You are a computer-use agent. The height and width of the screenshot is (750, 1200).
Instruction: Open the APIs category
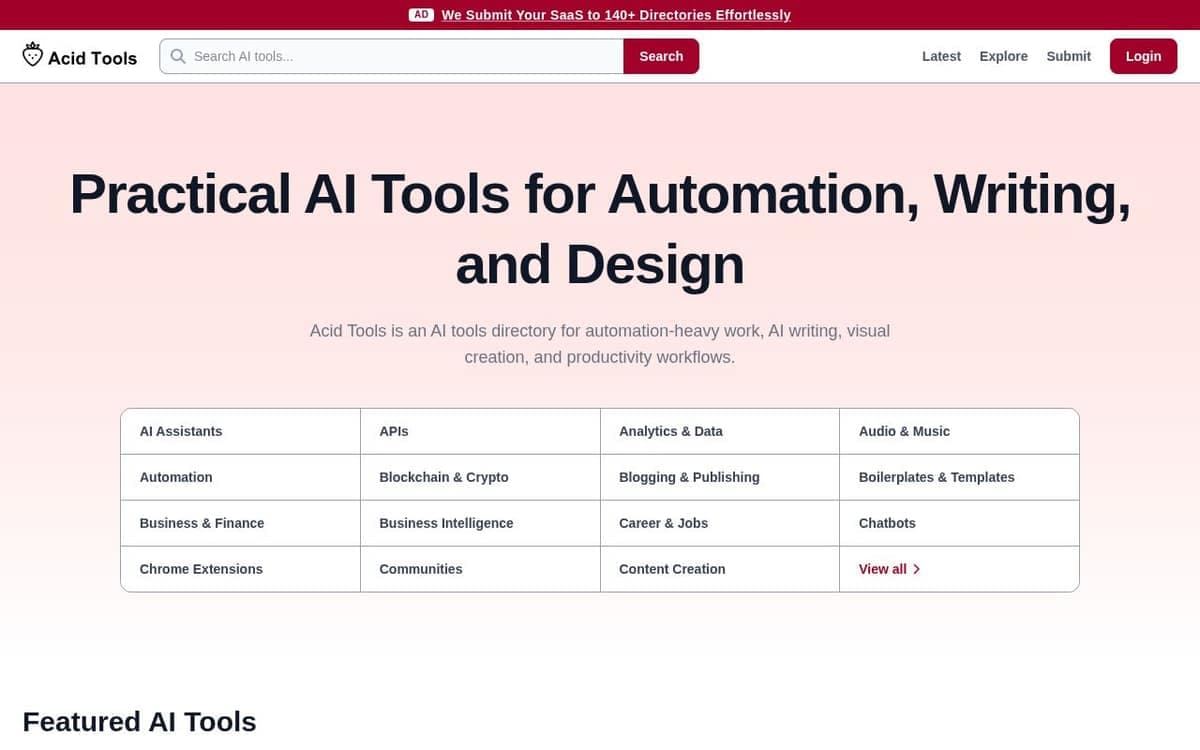pyautogui.click(x=480, y=431)
